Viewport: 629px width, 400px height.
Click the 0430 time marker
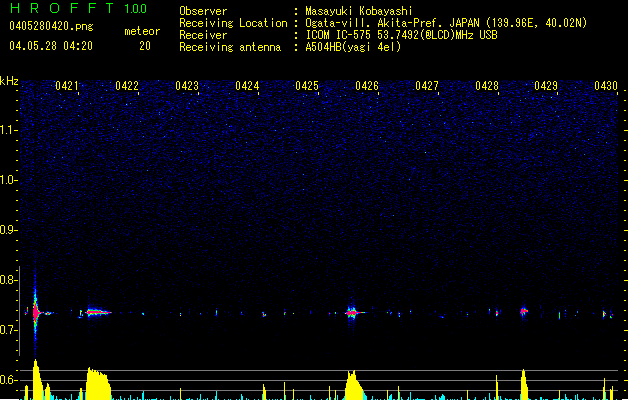point(606,86)
